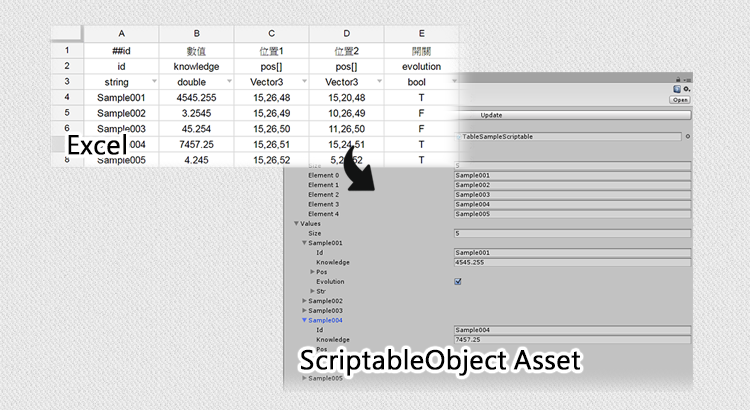Open the filter dropdown in column D Vector3 cell
750x410 pixels.
coord(379,81)
